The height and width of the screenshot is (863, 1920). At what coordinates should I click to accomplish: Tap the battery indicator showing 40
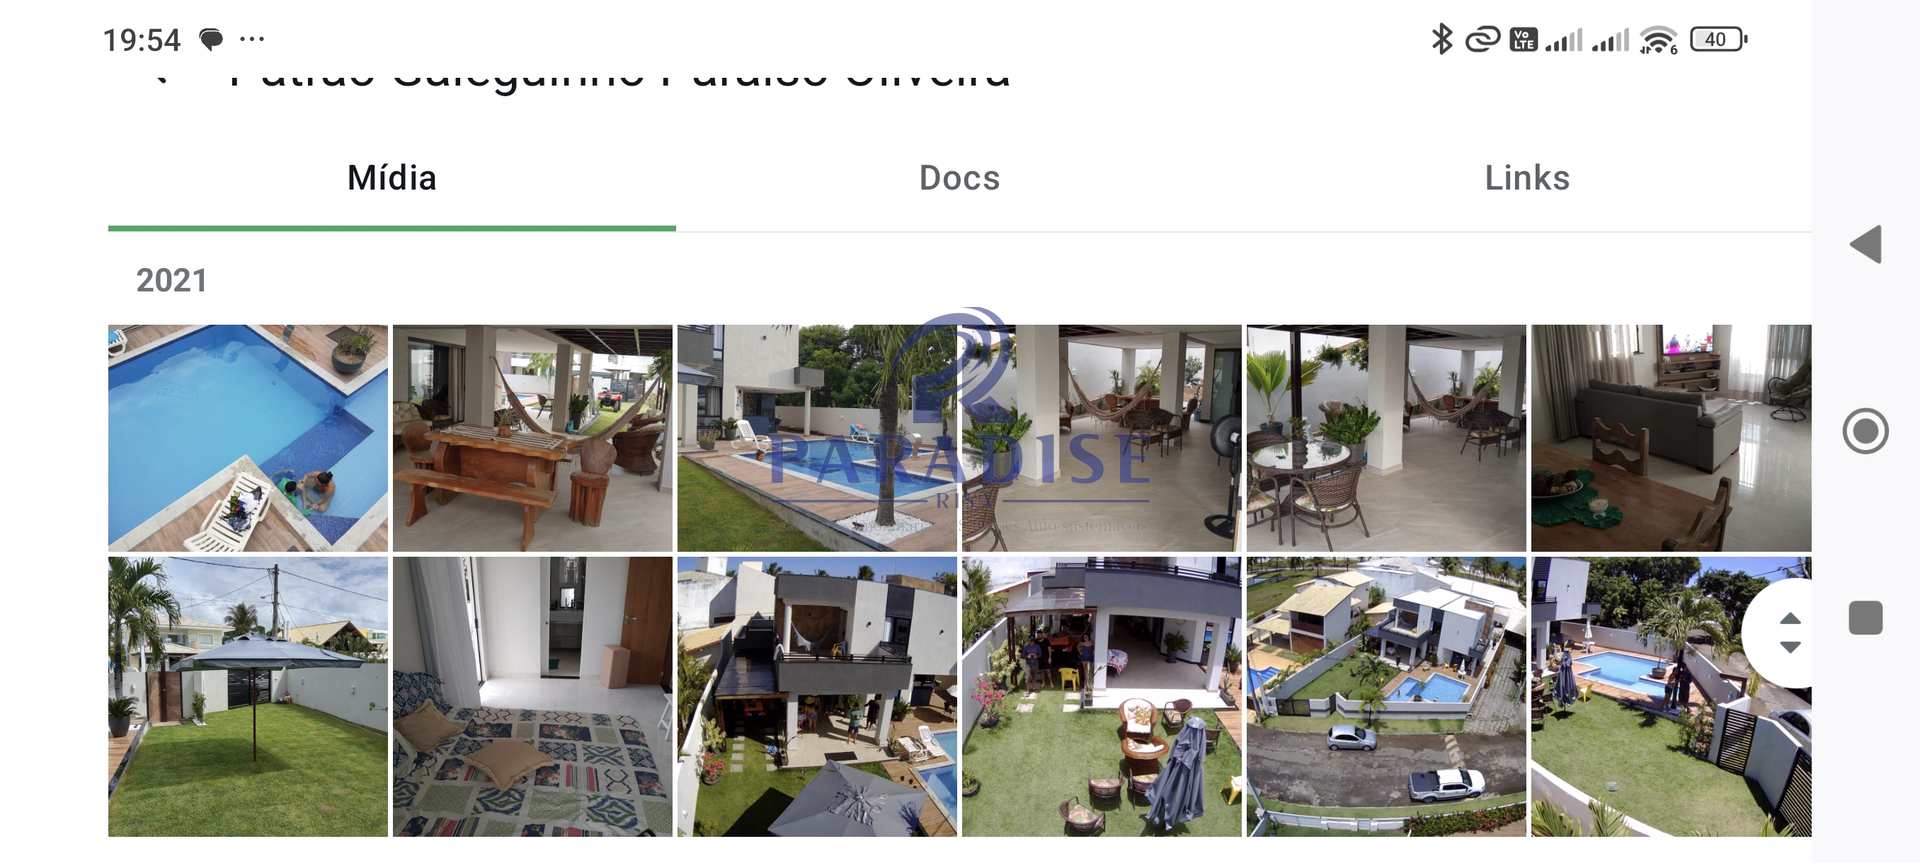pos(1718,39)
